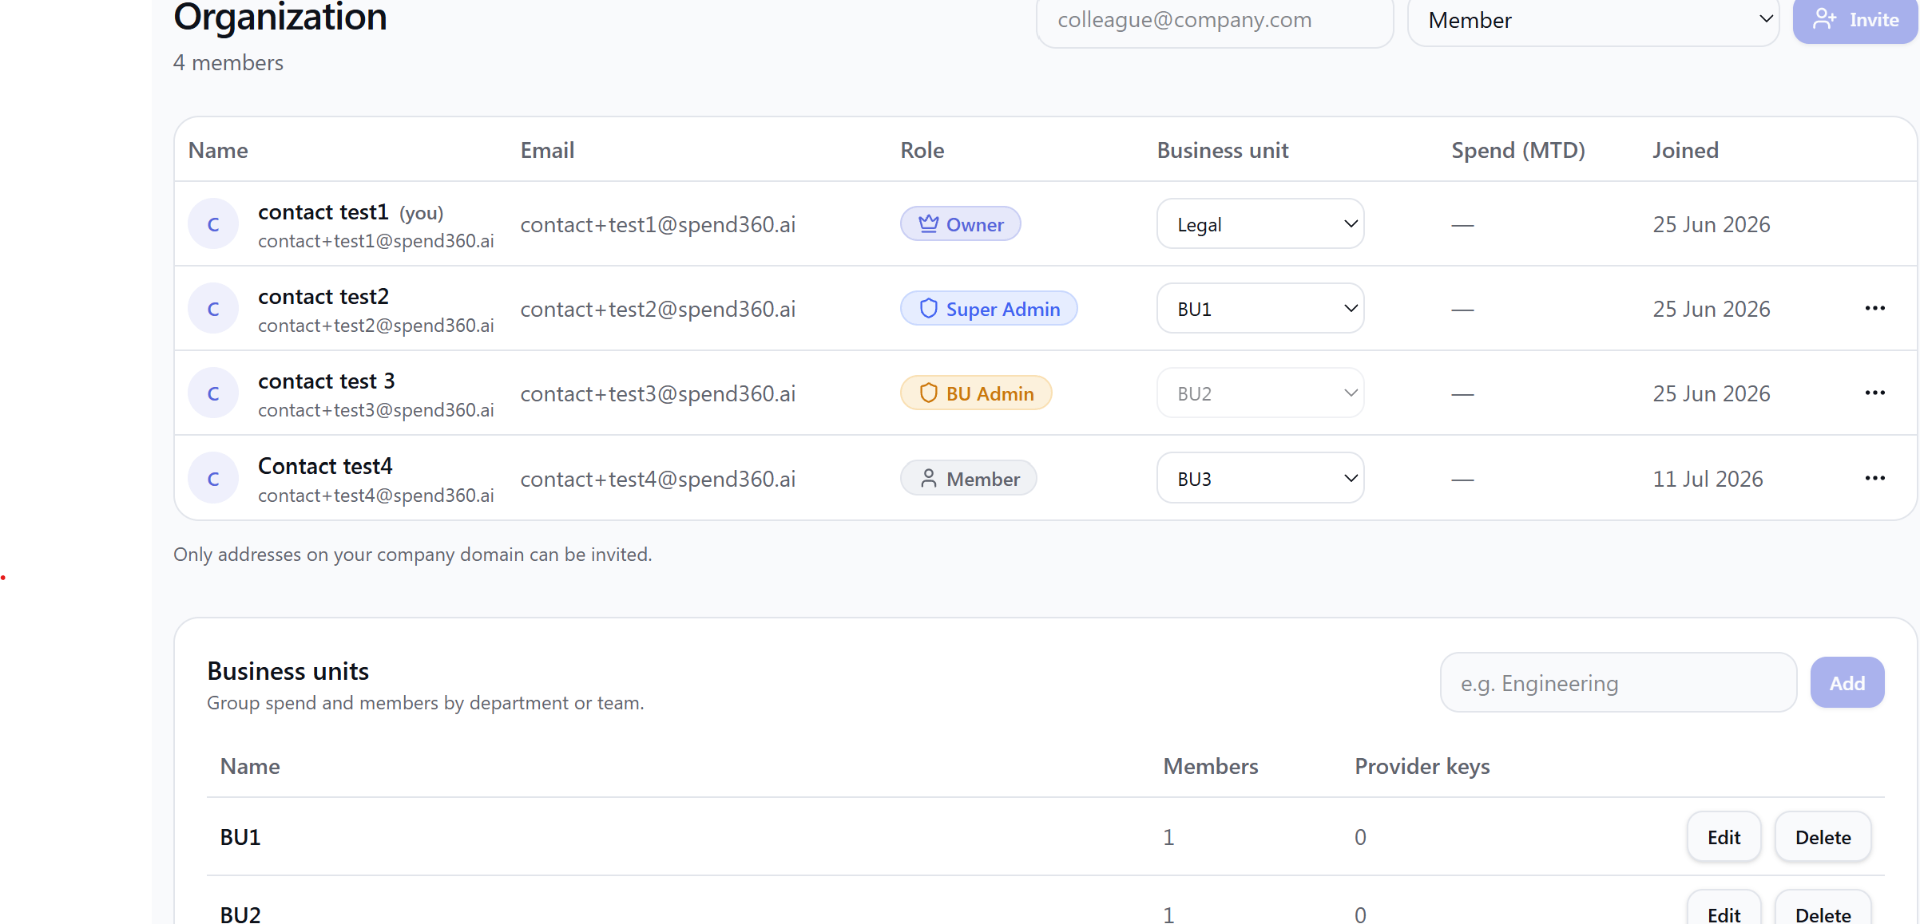The height and width of the screenshot is (924, 1920).
Task: Open the BU3 business unit dropdown
Action: click(x=1260, y=478)
